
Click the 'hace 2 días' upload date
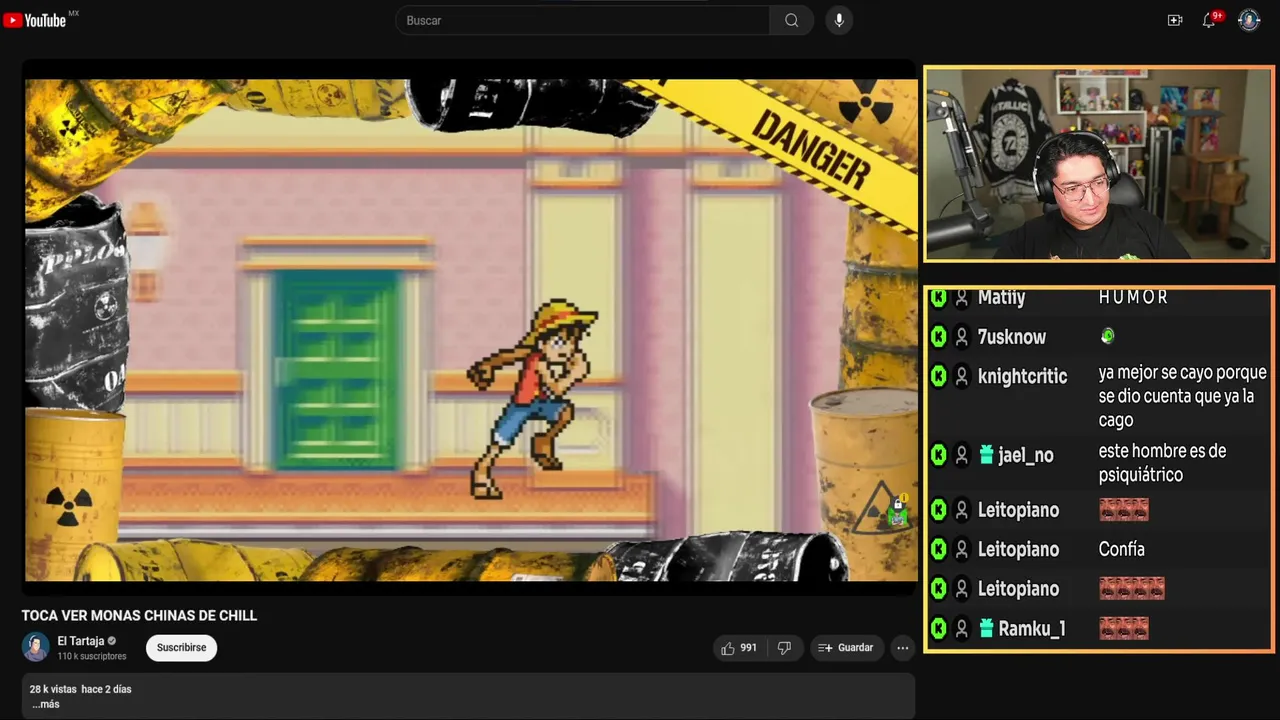tap(106, 689)
